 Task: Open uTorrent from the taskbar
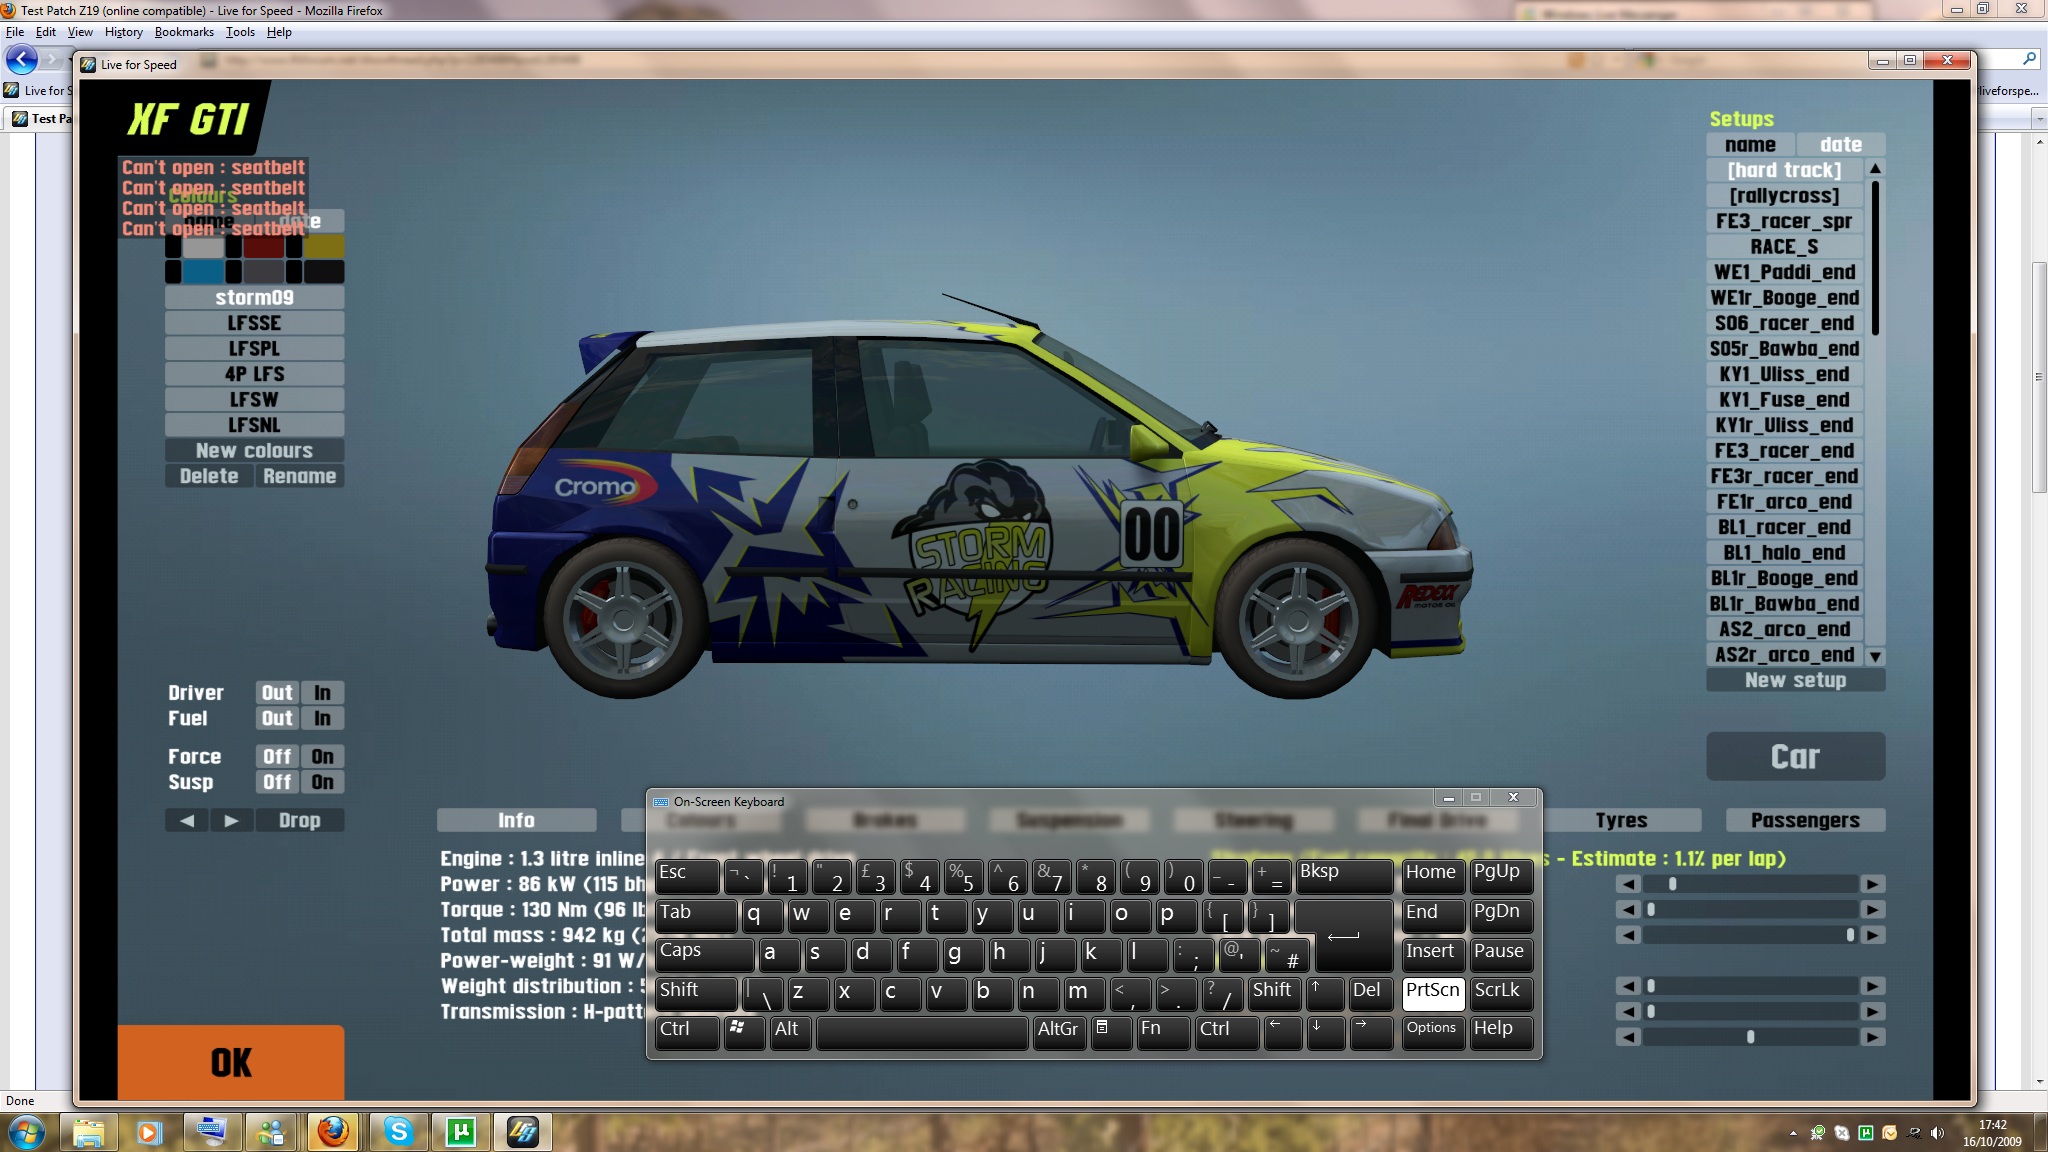pos(460,1131)
